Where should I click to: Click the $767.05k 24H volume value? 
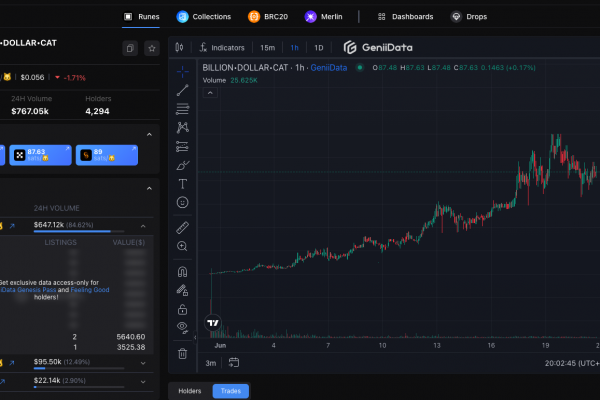(30, 111)
